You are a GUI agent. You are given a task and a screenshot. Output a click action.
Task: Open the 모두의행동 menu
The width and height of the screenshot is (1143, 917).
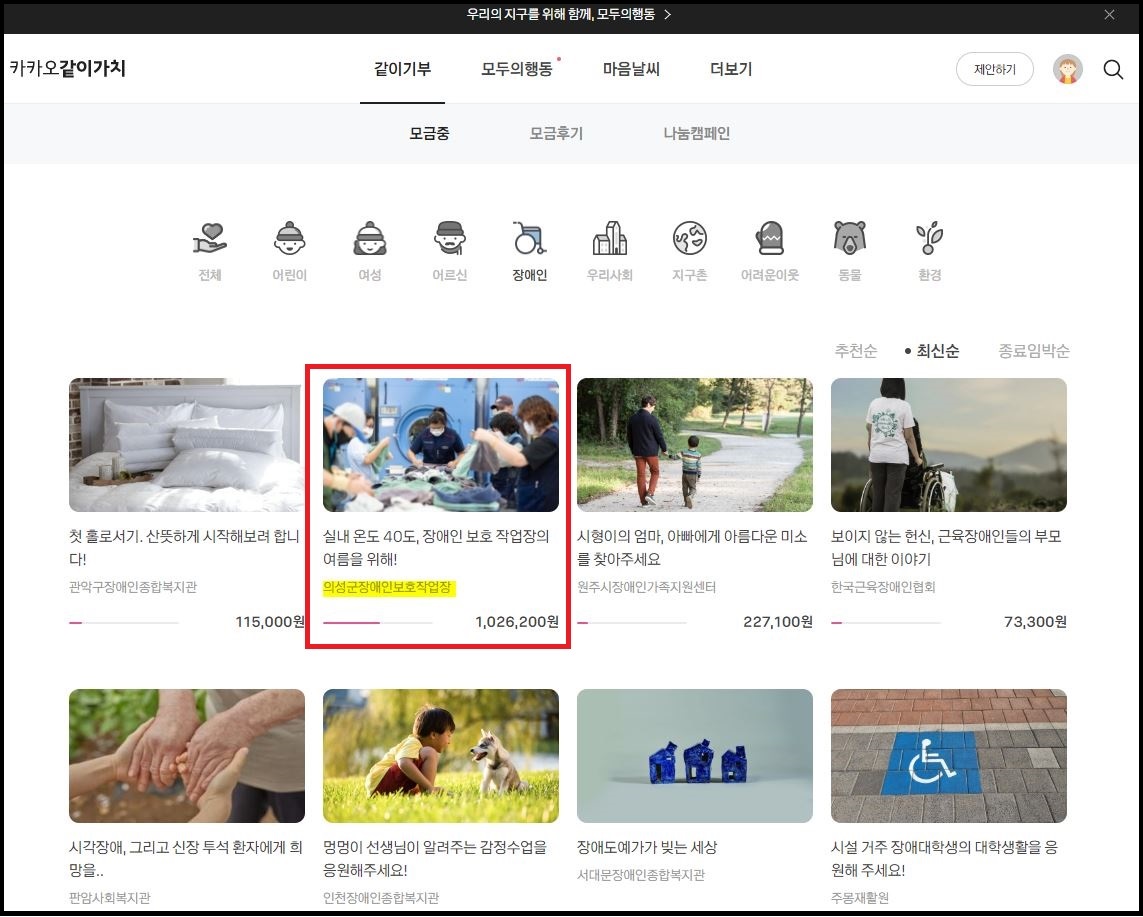coord(517,69)
